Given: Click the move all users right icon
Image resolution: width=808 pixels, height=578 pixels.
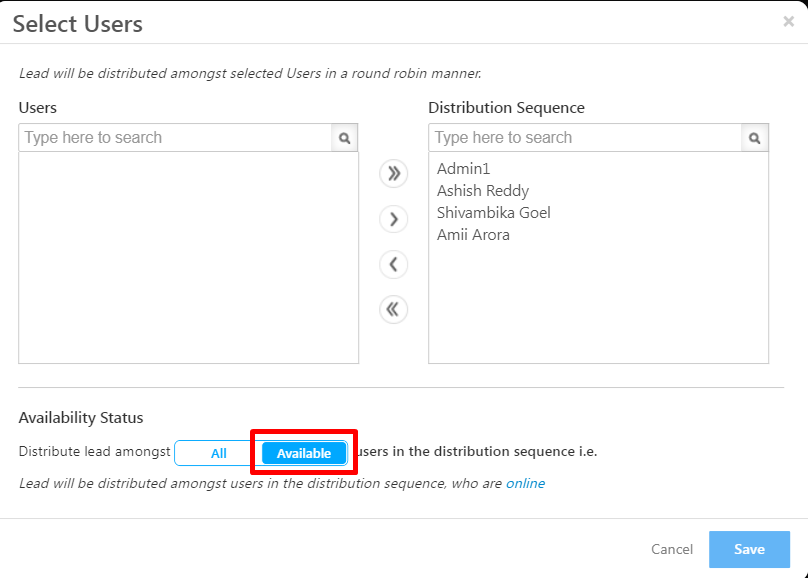Looking at the screenshot, I should click(394, 173).
